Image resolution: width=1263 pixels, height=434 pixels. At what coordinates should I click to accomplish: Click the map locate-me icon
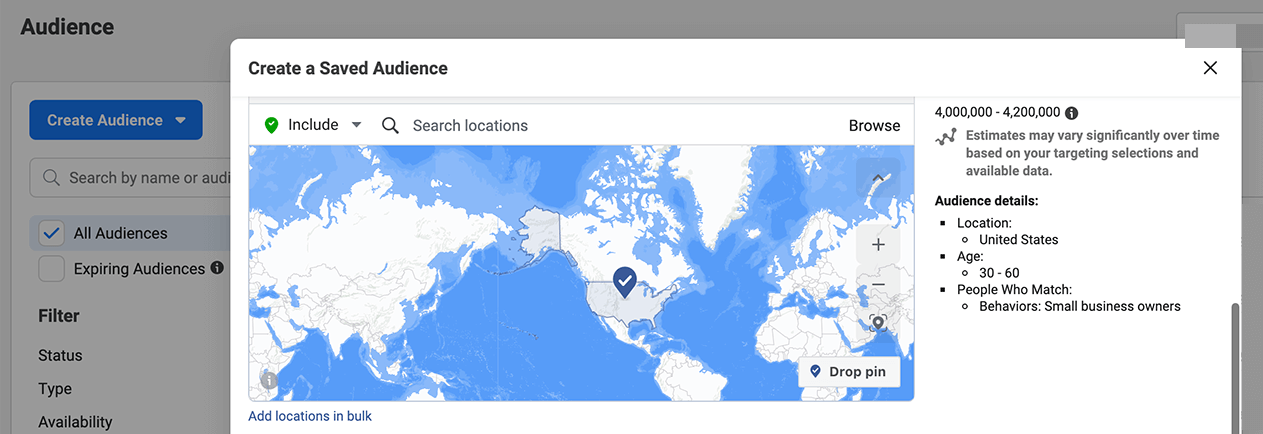point(878,323)
